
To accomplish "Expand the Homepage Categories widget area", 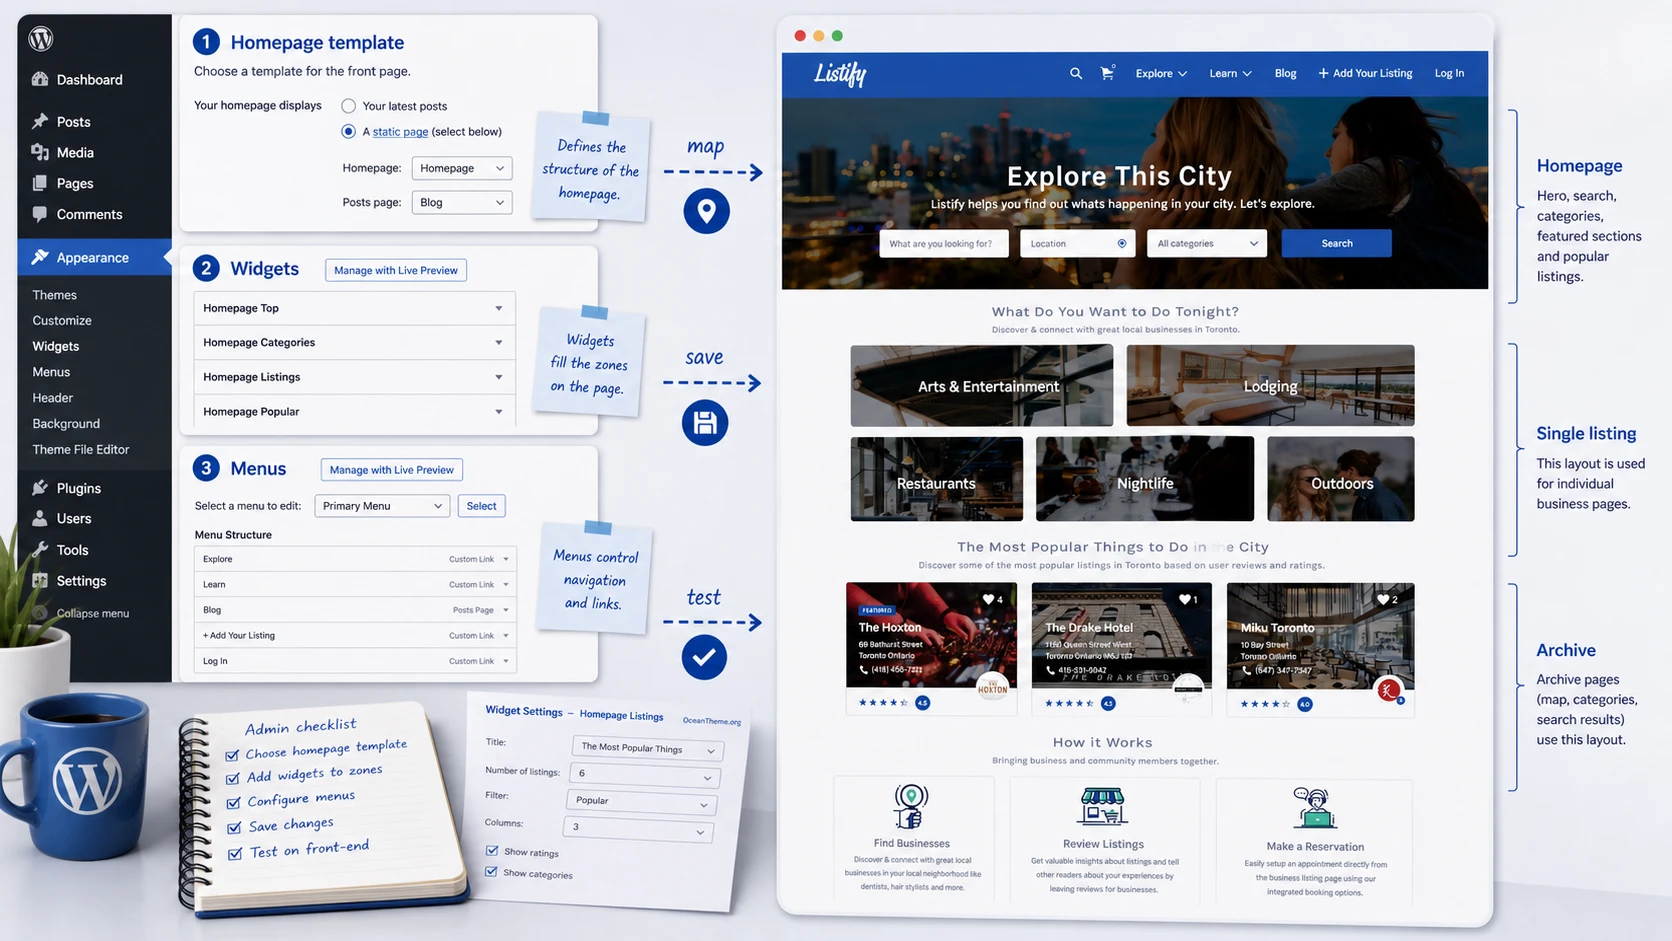I will [499, 342].
